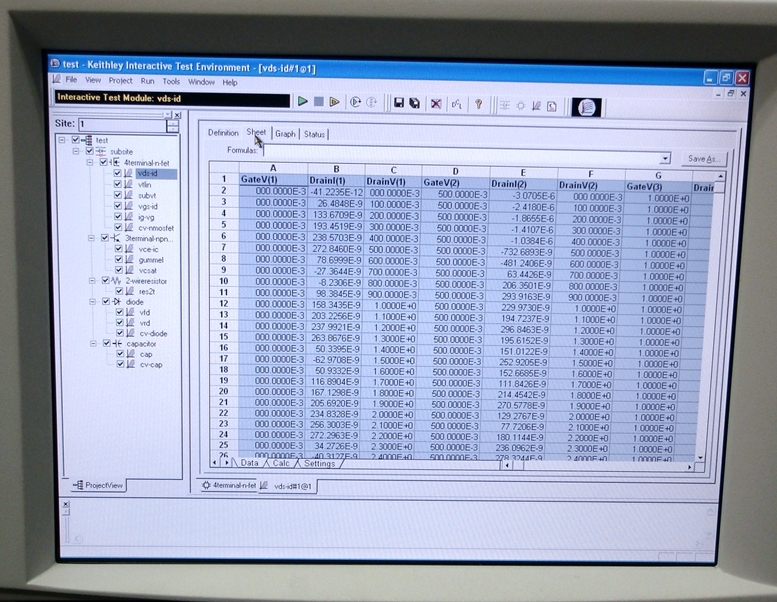Viewport: 777px width, 602px height.
Task: Open the Formulas dropdown arrow
Action: tap(665, 159)
